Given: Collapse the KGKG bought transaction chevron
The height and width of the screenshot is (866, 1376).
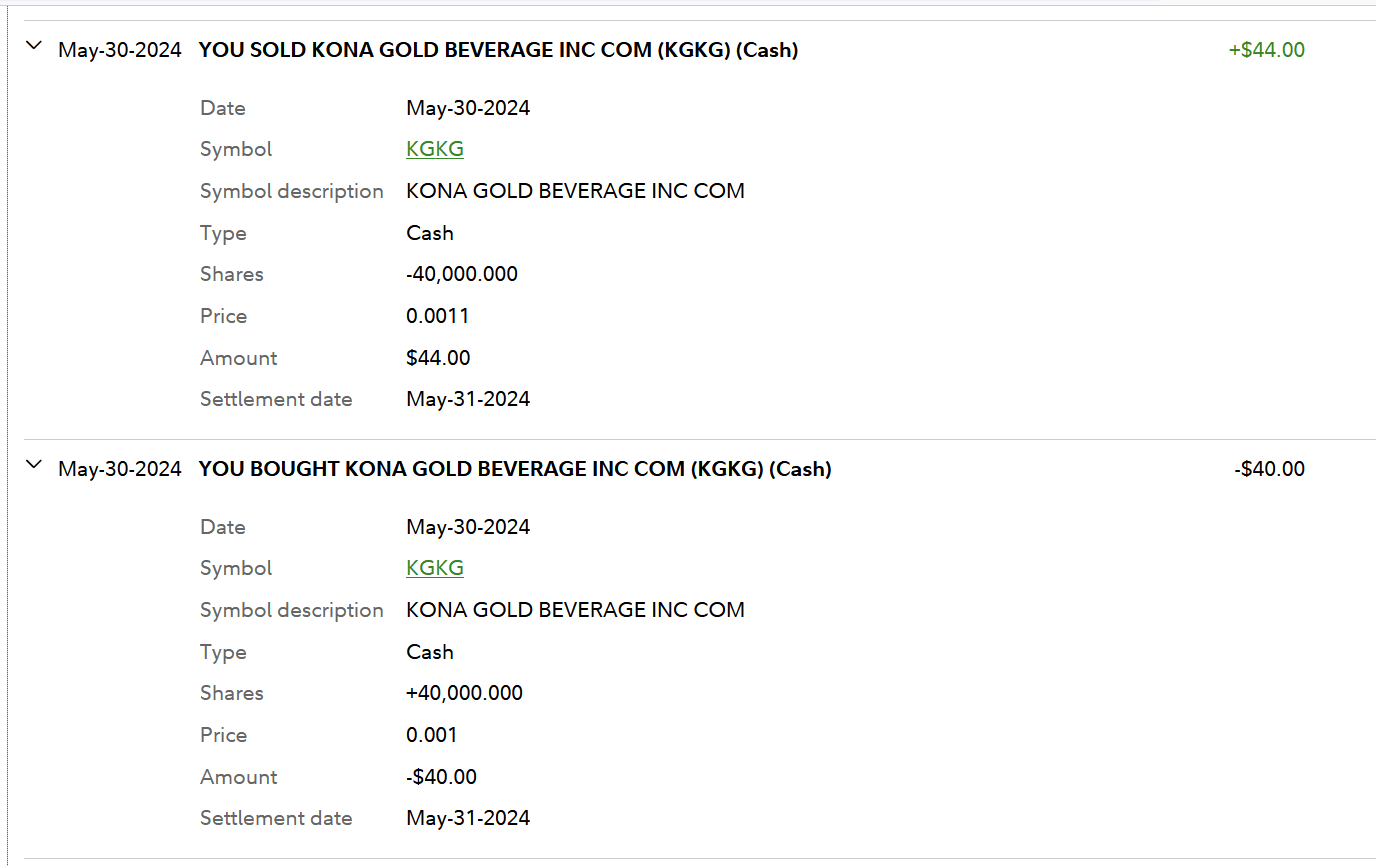Looking at the screenshot, I should 34,465.
